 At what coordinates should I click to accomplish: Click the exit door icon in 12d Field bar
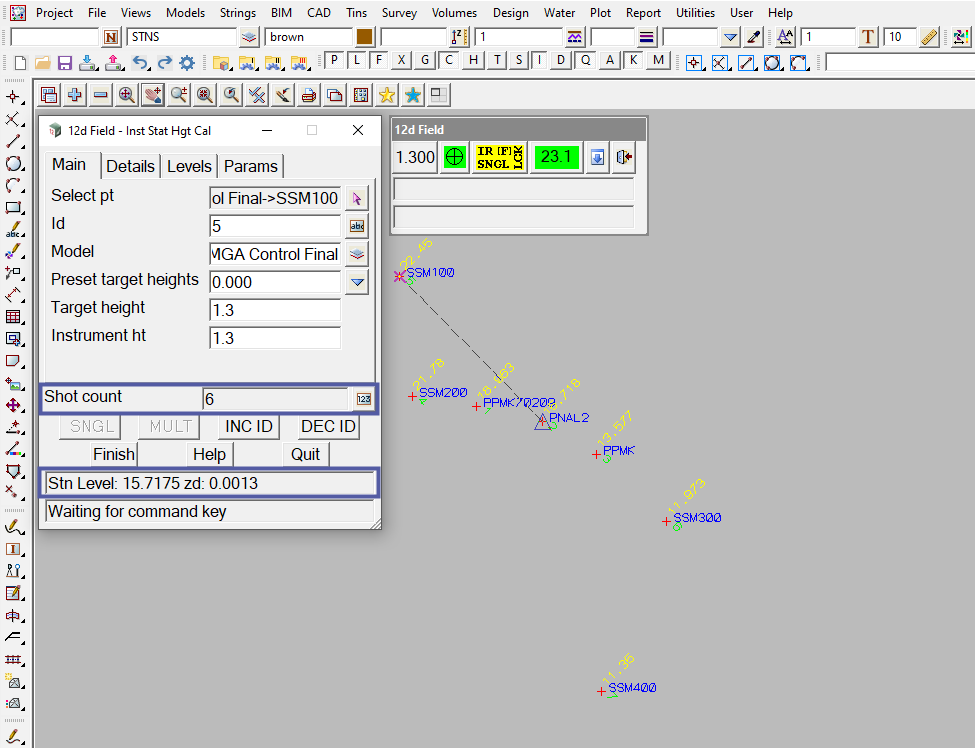(x=624, y=157)
